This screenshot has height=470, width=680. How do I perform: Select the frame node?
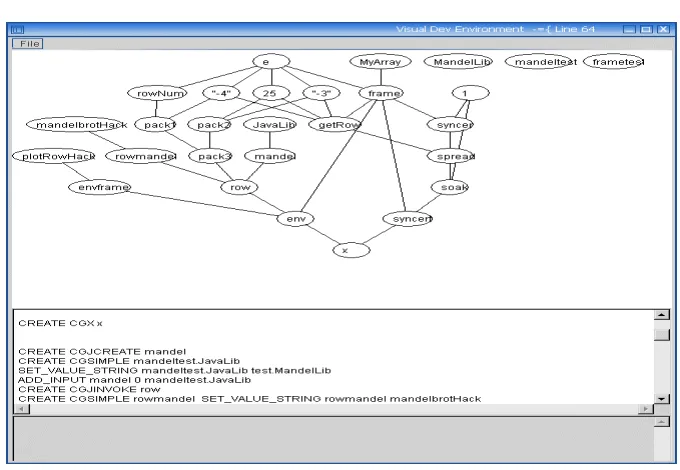click(381, 93)
